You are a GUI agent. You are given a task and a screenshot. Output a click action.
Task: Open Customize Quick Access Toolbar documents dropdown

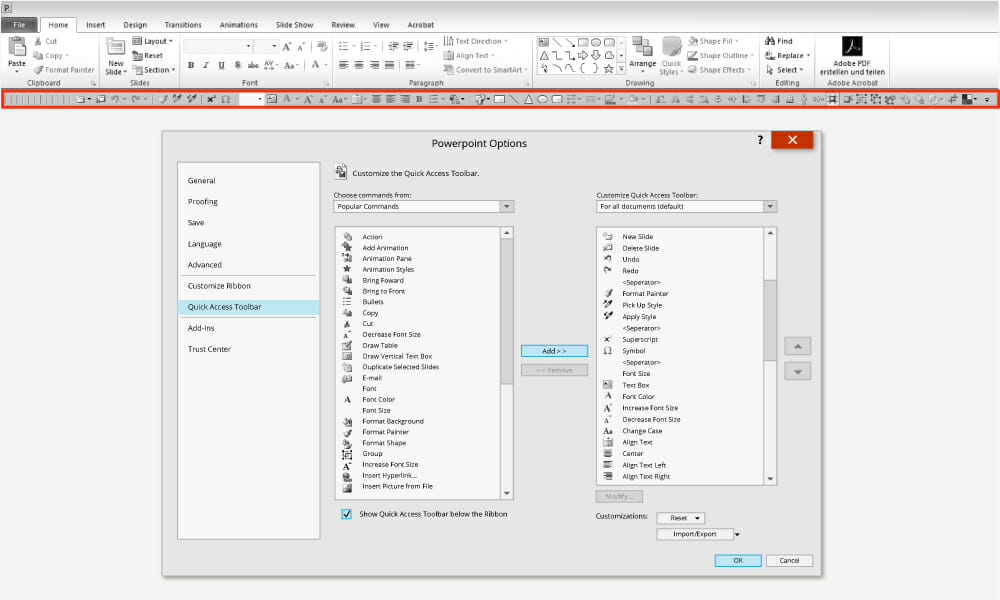(770, 207)
